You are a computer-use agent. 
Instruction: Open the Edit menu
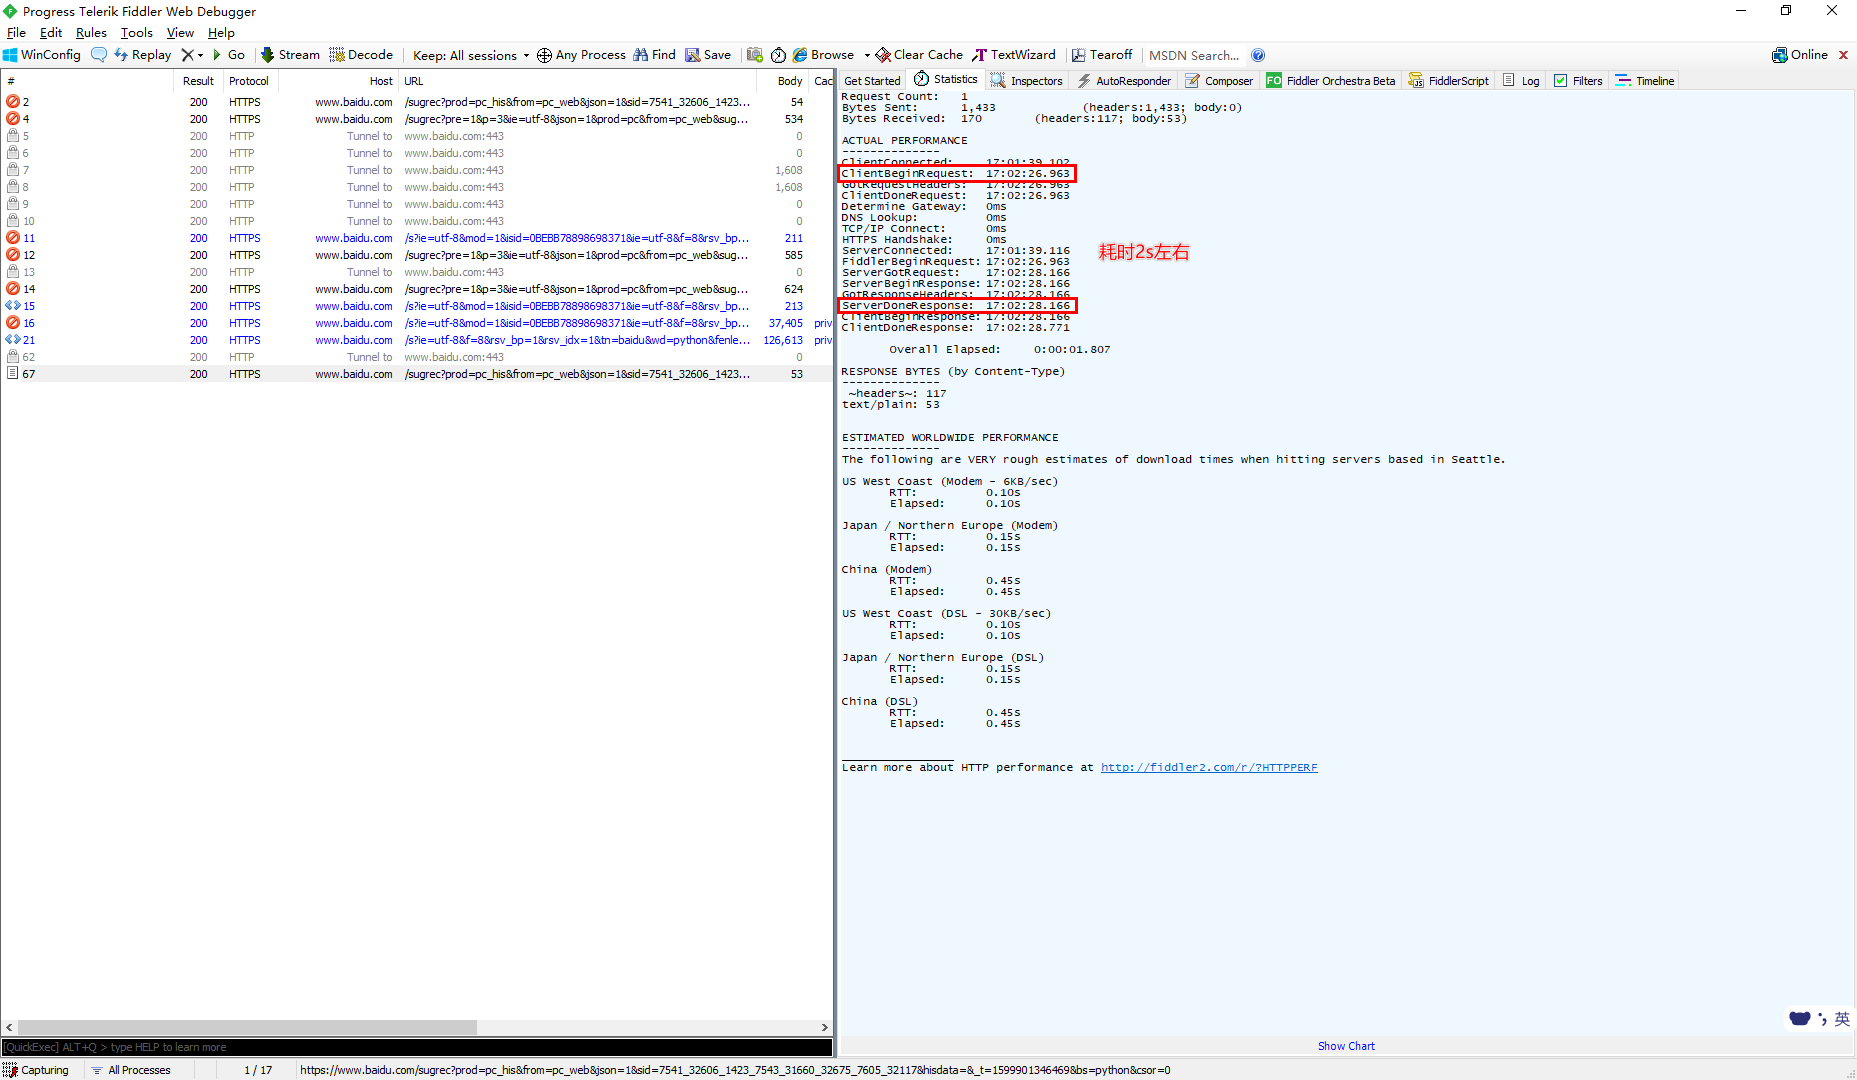click(x=51, y=33)
